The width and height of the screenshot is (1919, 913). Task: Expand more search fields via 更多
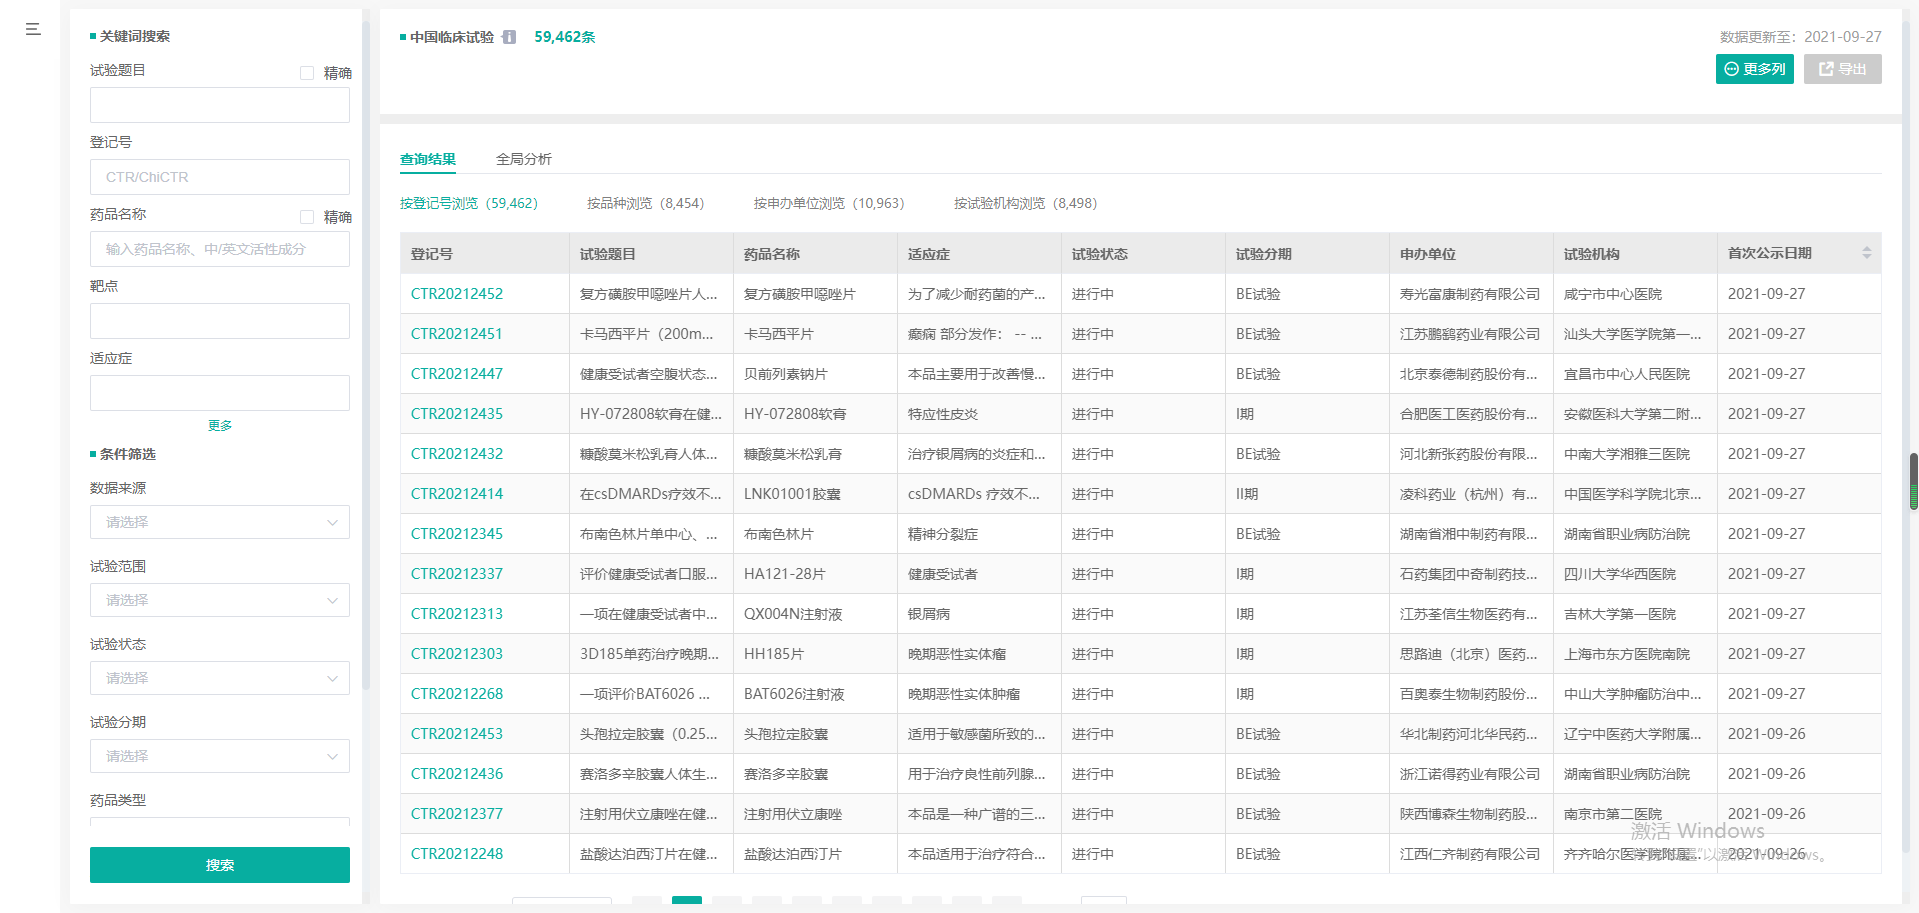pyautogui.click(x=220, y=425)
